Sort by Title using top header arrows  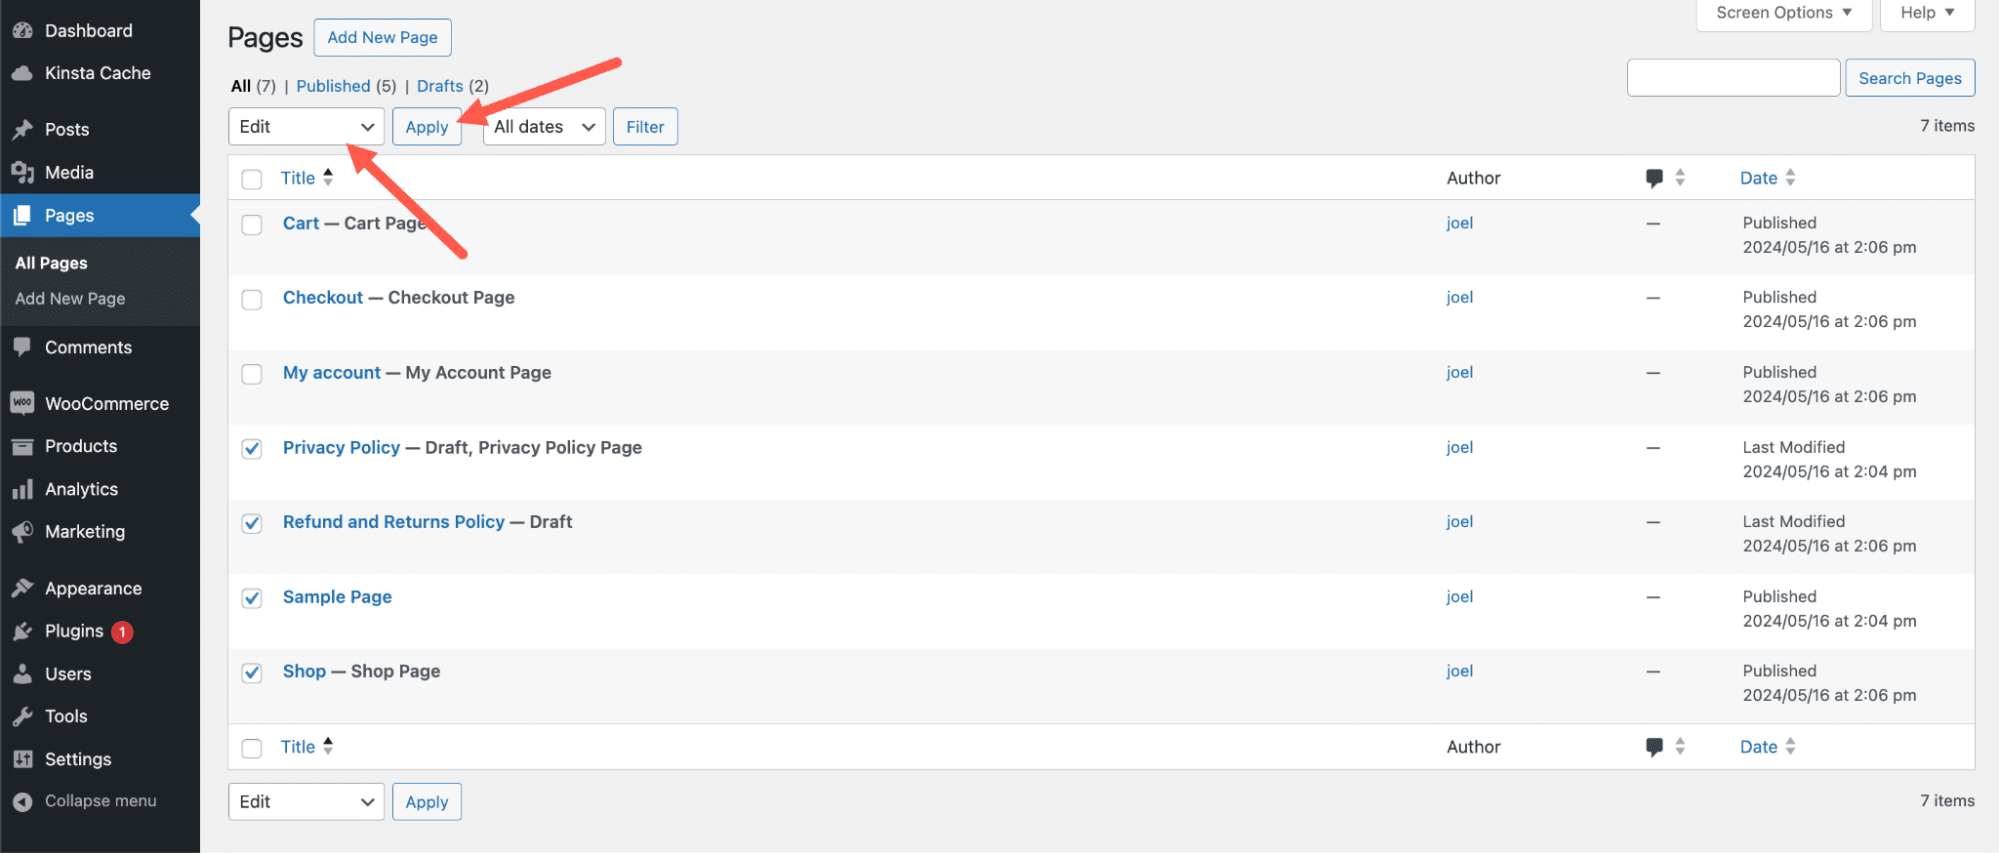pos(328,177)
